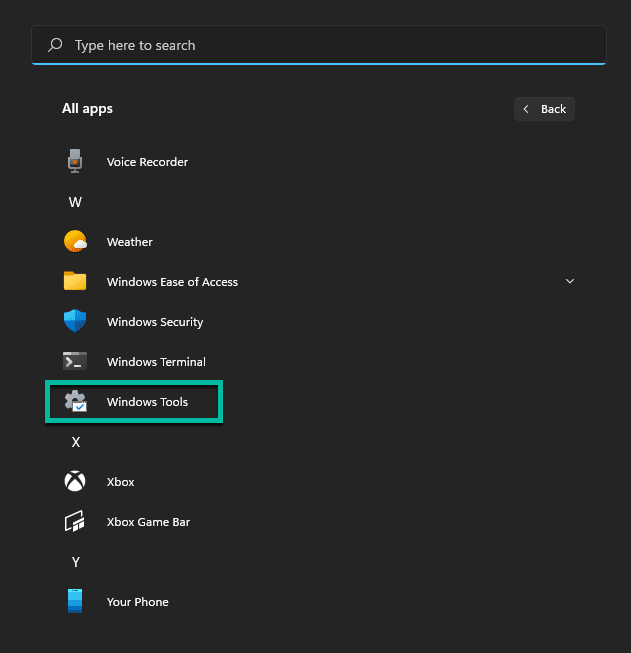This screenshot has height=653, width=631.
Task: Click the search magnifier icon
Action: (55, 45)
